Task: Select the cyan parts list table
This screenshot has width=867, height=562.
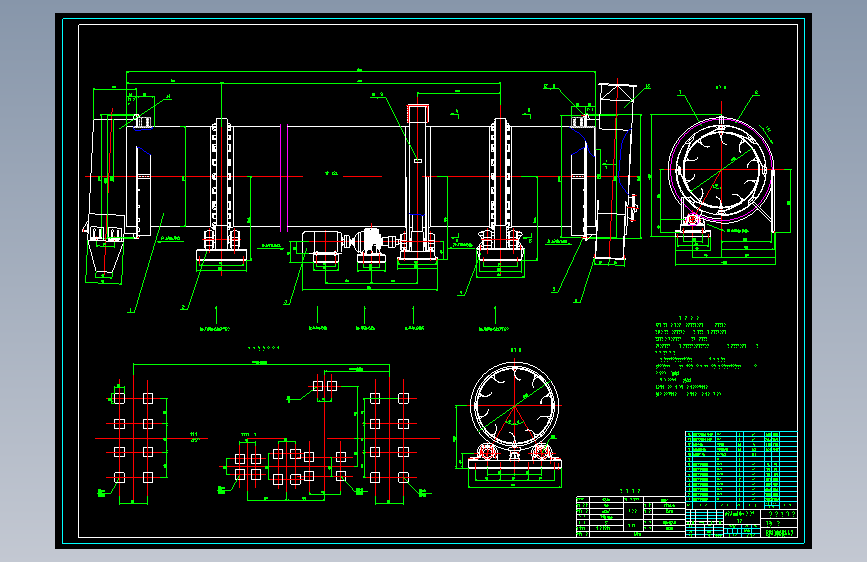Action: point(741,470)
